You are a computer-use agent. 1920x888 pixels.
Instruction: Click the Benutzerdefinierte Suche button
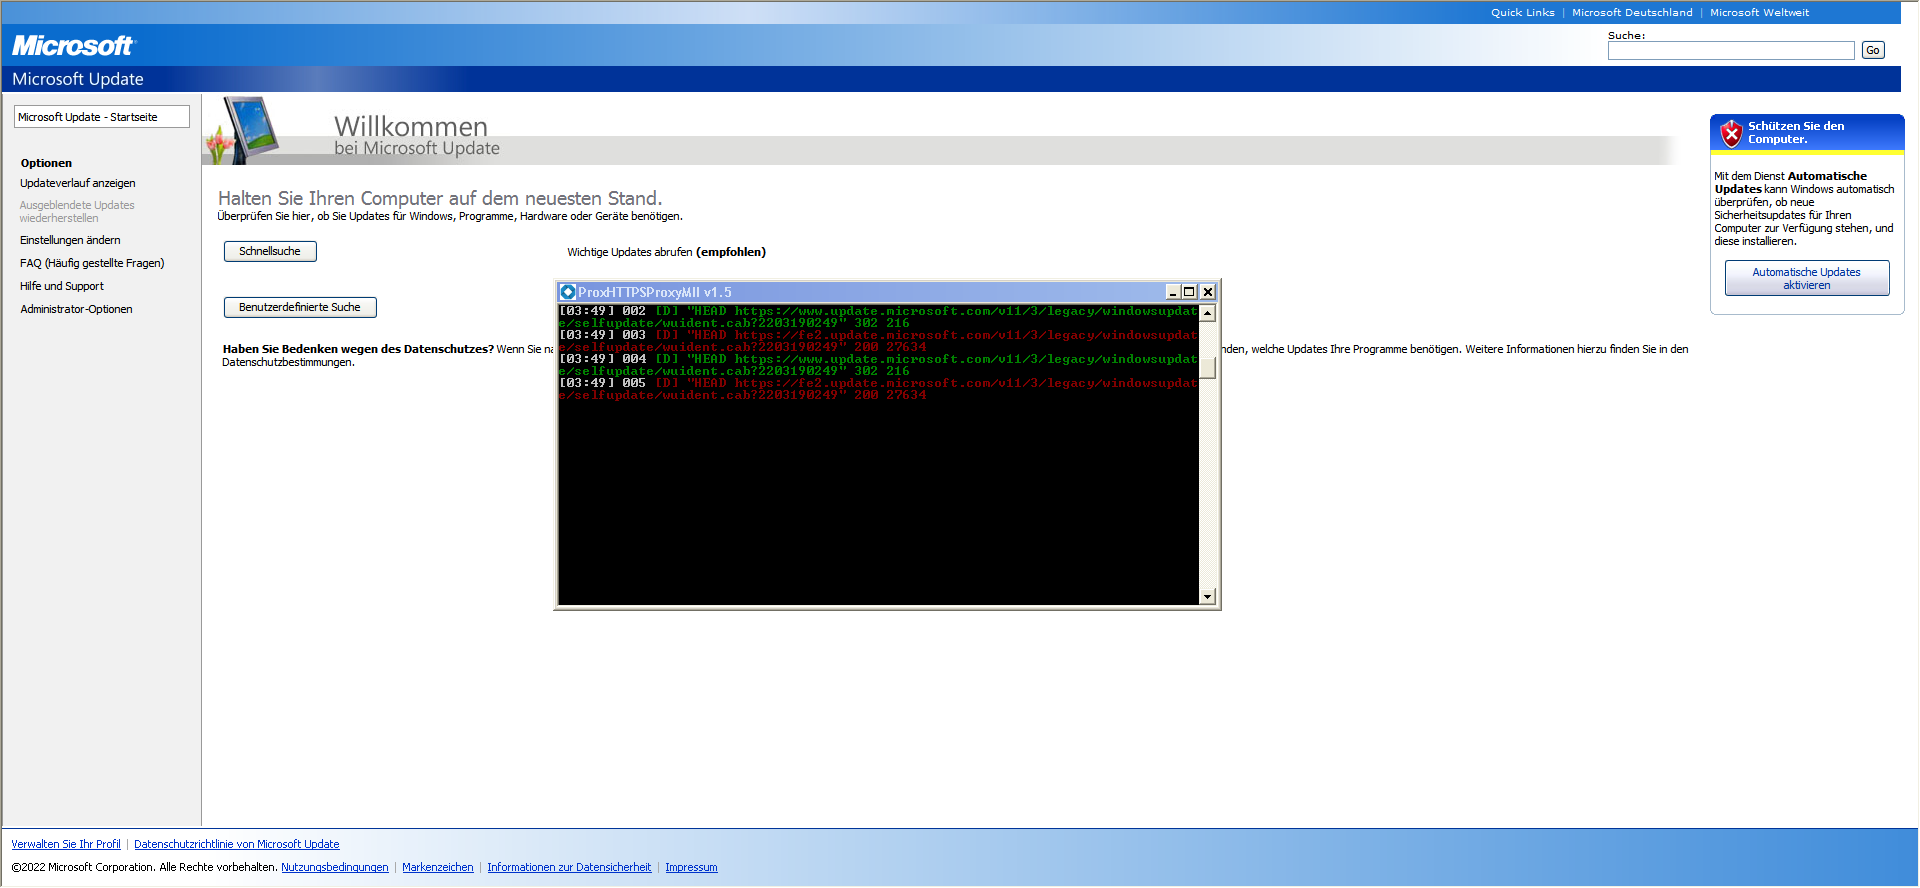click(300, 307)
